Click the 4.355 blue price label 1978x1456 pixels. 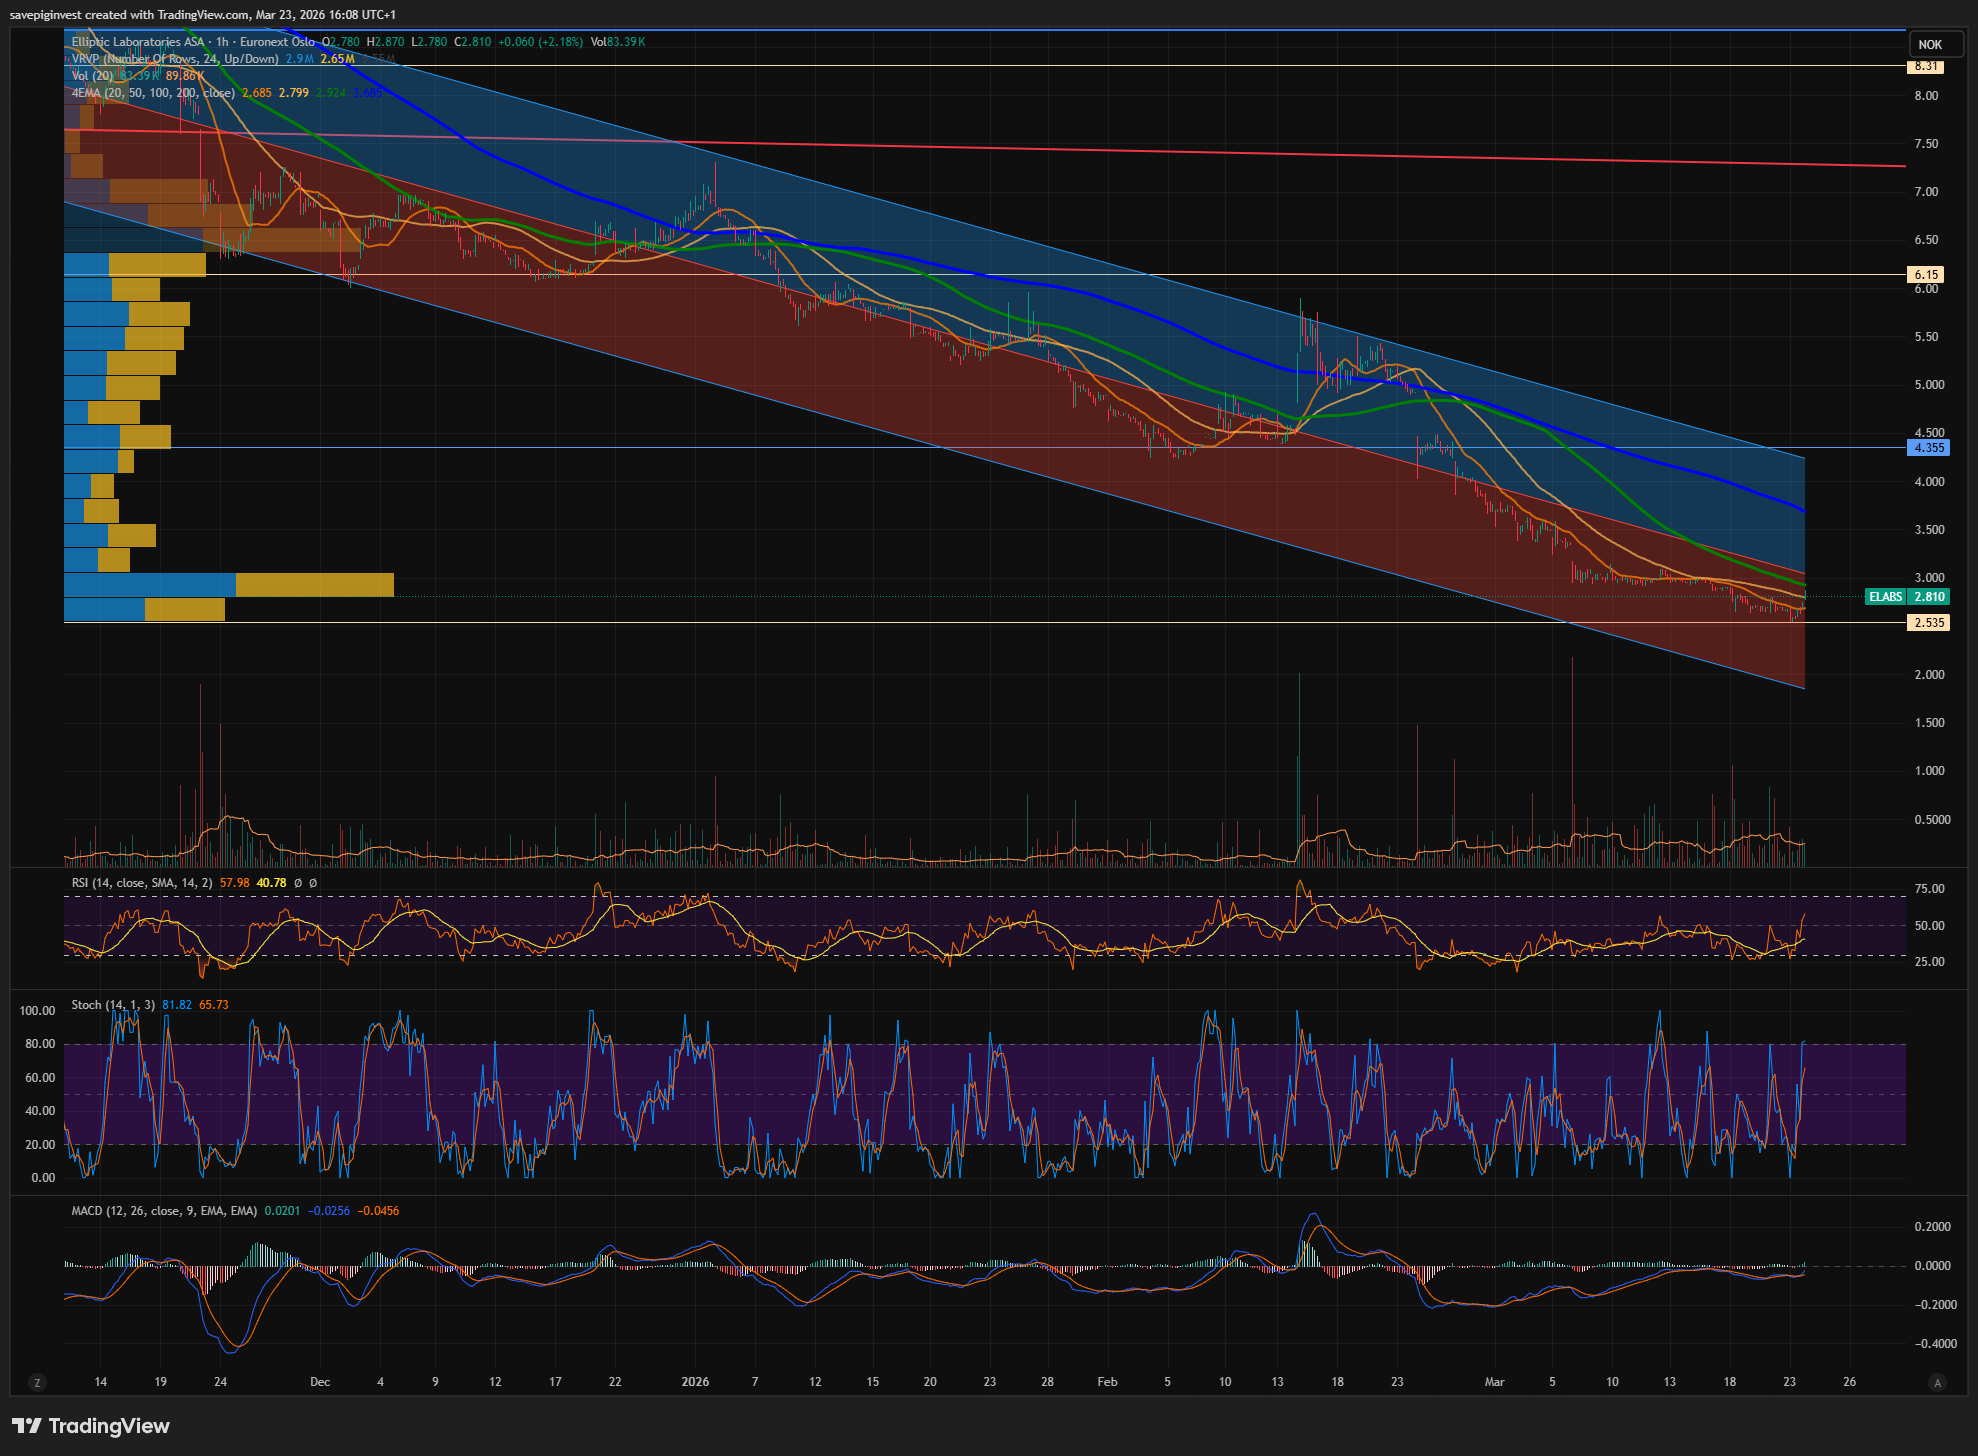pyautogui.click(x=1928, y=448)
